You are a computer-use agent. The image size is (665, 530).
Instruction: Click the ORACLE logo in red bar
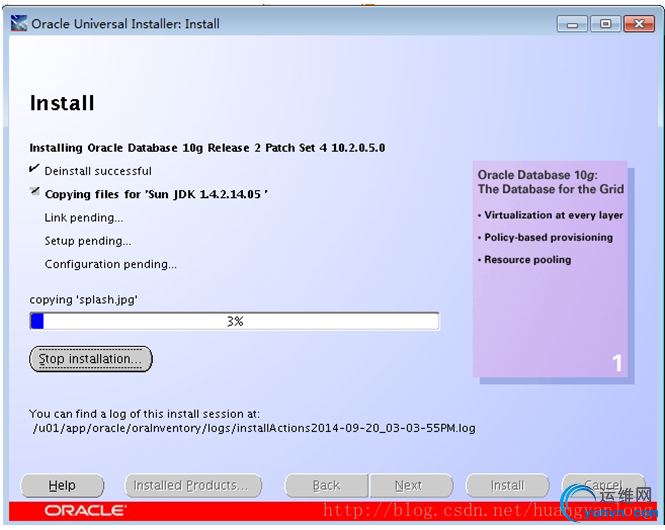coord(85,510)
